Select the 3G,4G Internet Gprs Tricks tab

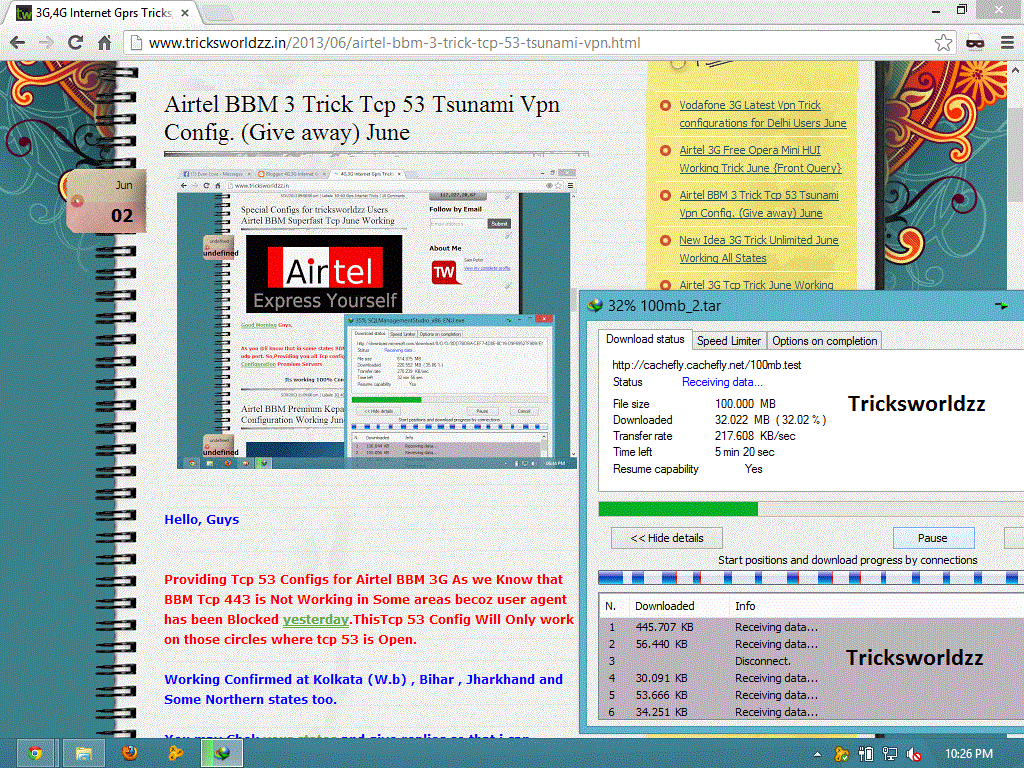tap(103, 12)
